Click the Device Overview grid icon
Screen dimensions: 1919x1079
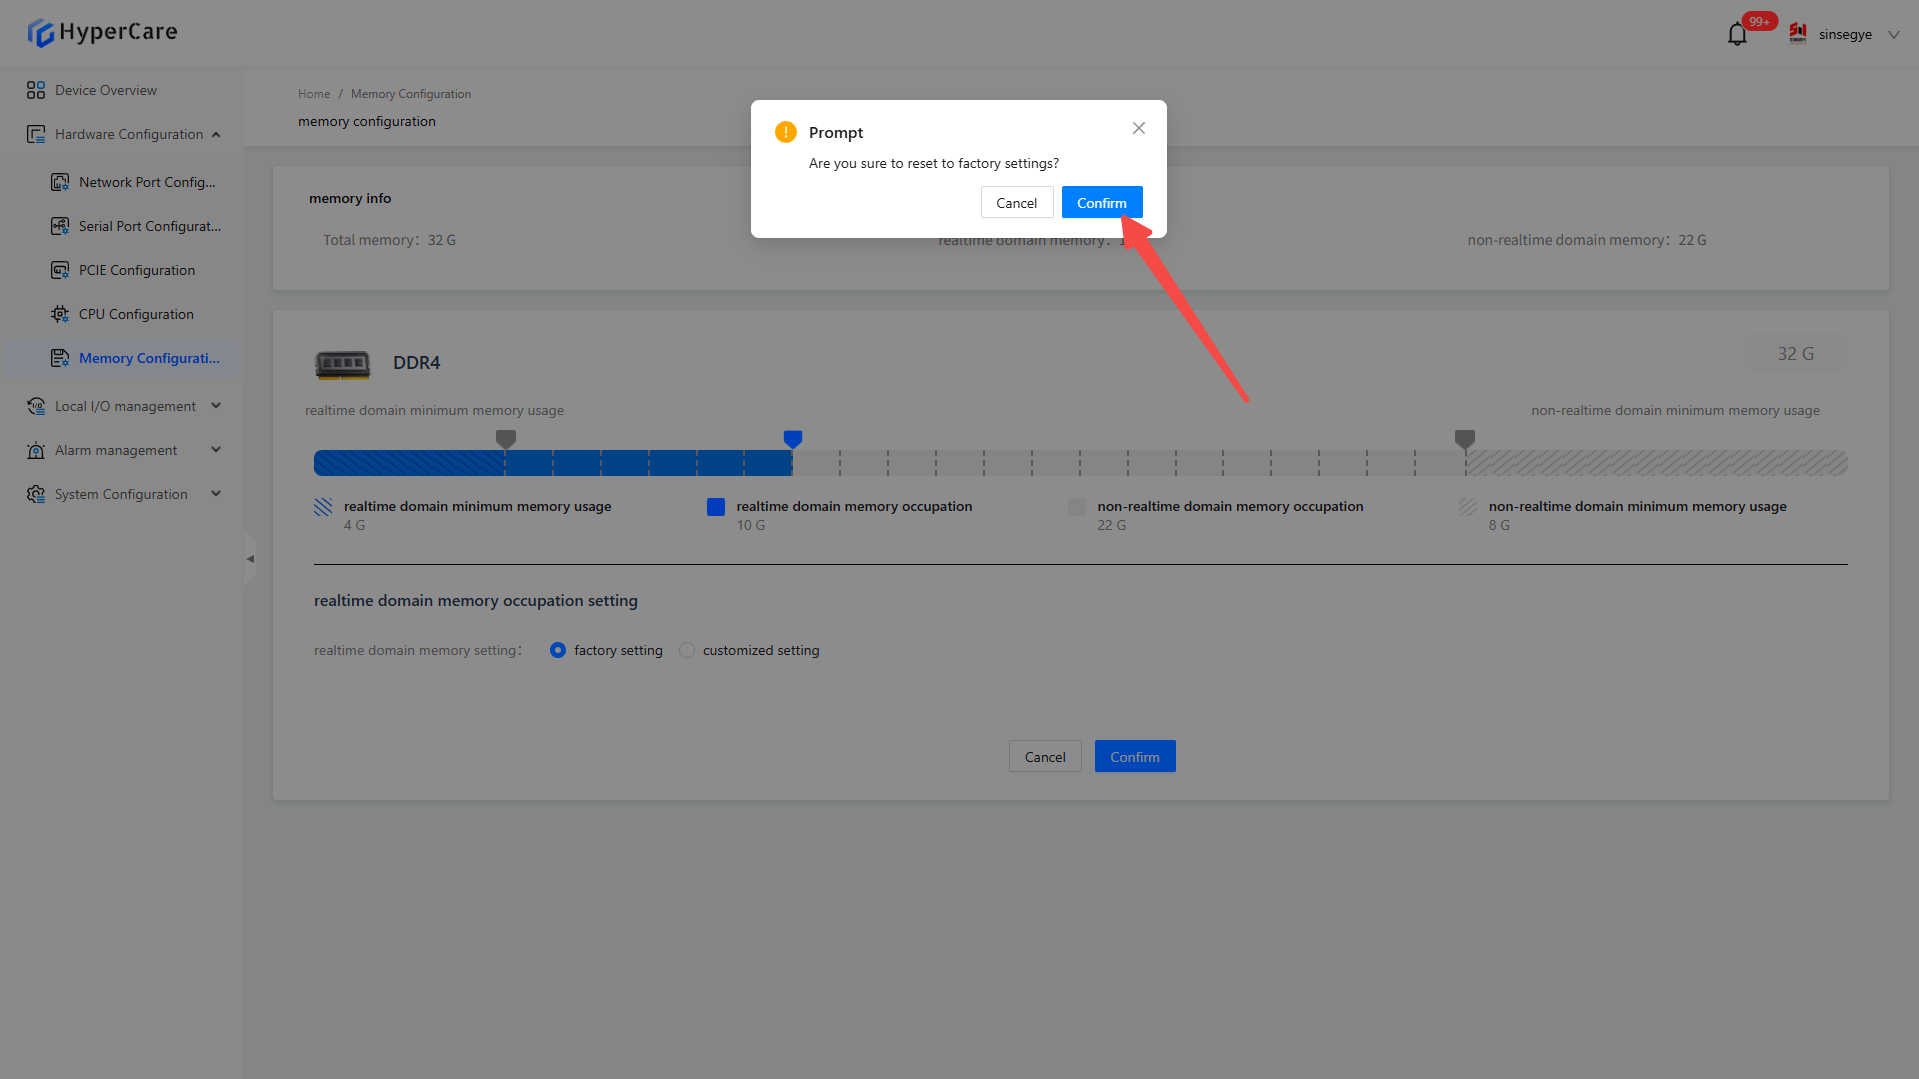pyautogui.click(x=36, y=90)
